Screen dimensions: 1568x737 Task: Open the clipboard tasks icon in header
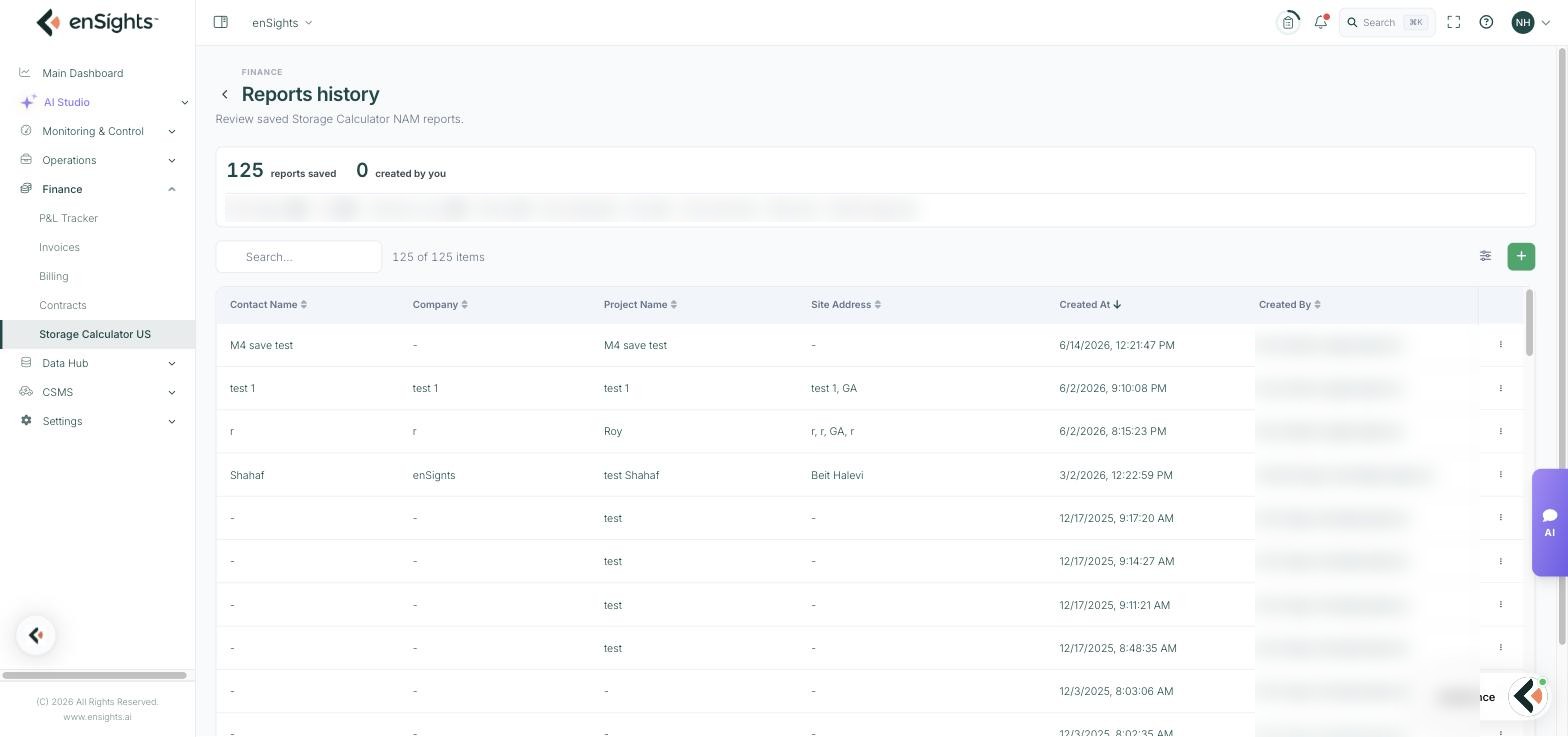click(1288, 22)
